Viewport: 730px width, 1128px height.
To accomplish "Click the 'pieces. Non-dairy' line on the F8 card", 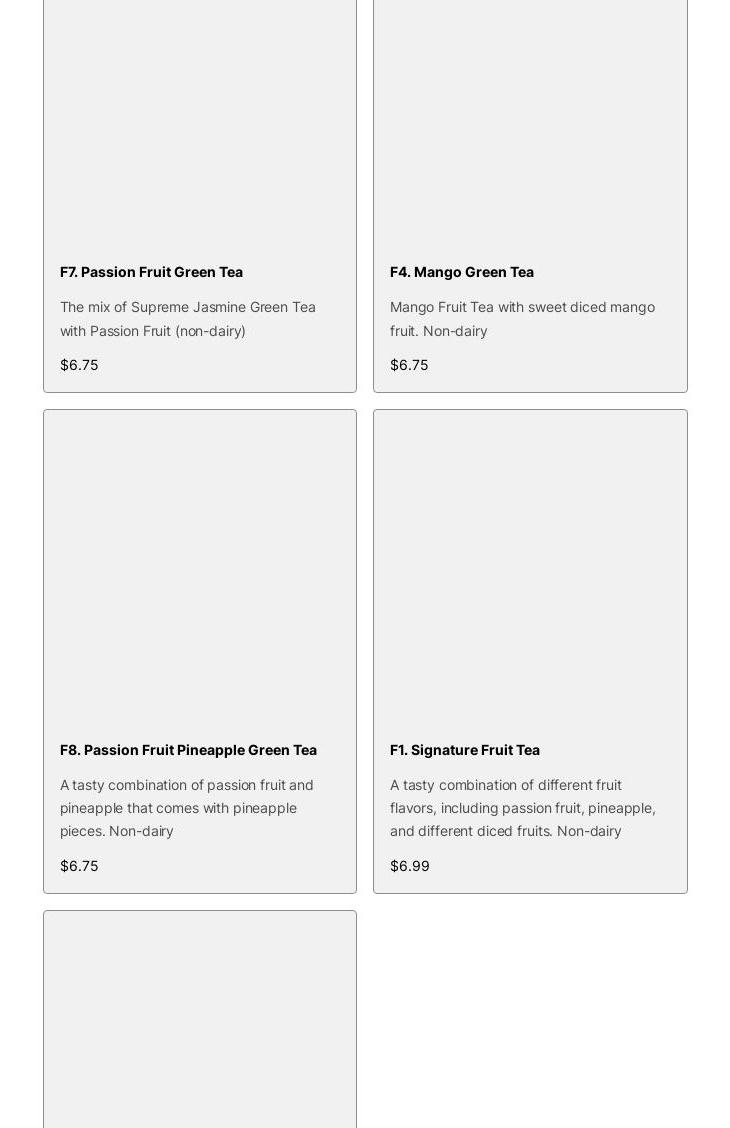I will pos(116,831).
